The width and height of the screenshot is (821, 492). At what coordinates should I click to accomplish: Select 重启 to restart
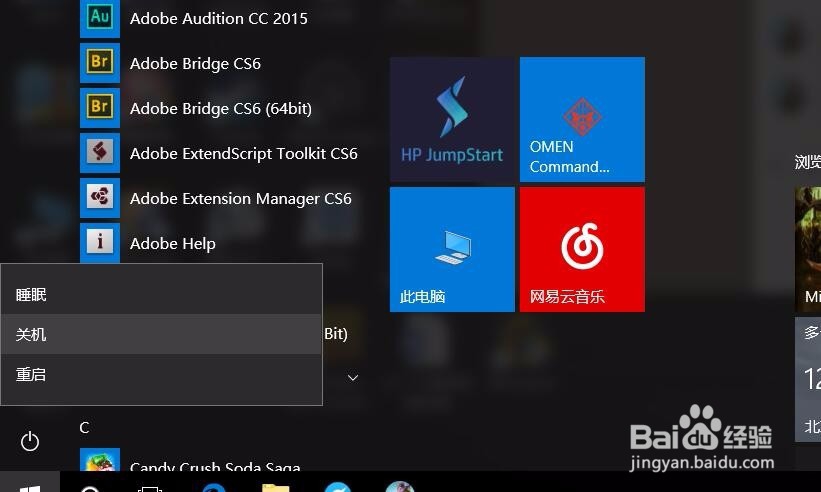[x=161, y=374]
